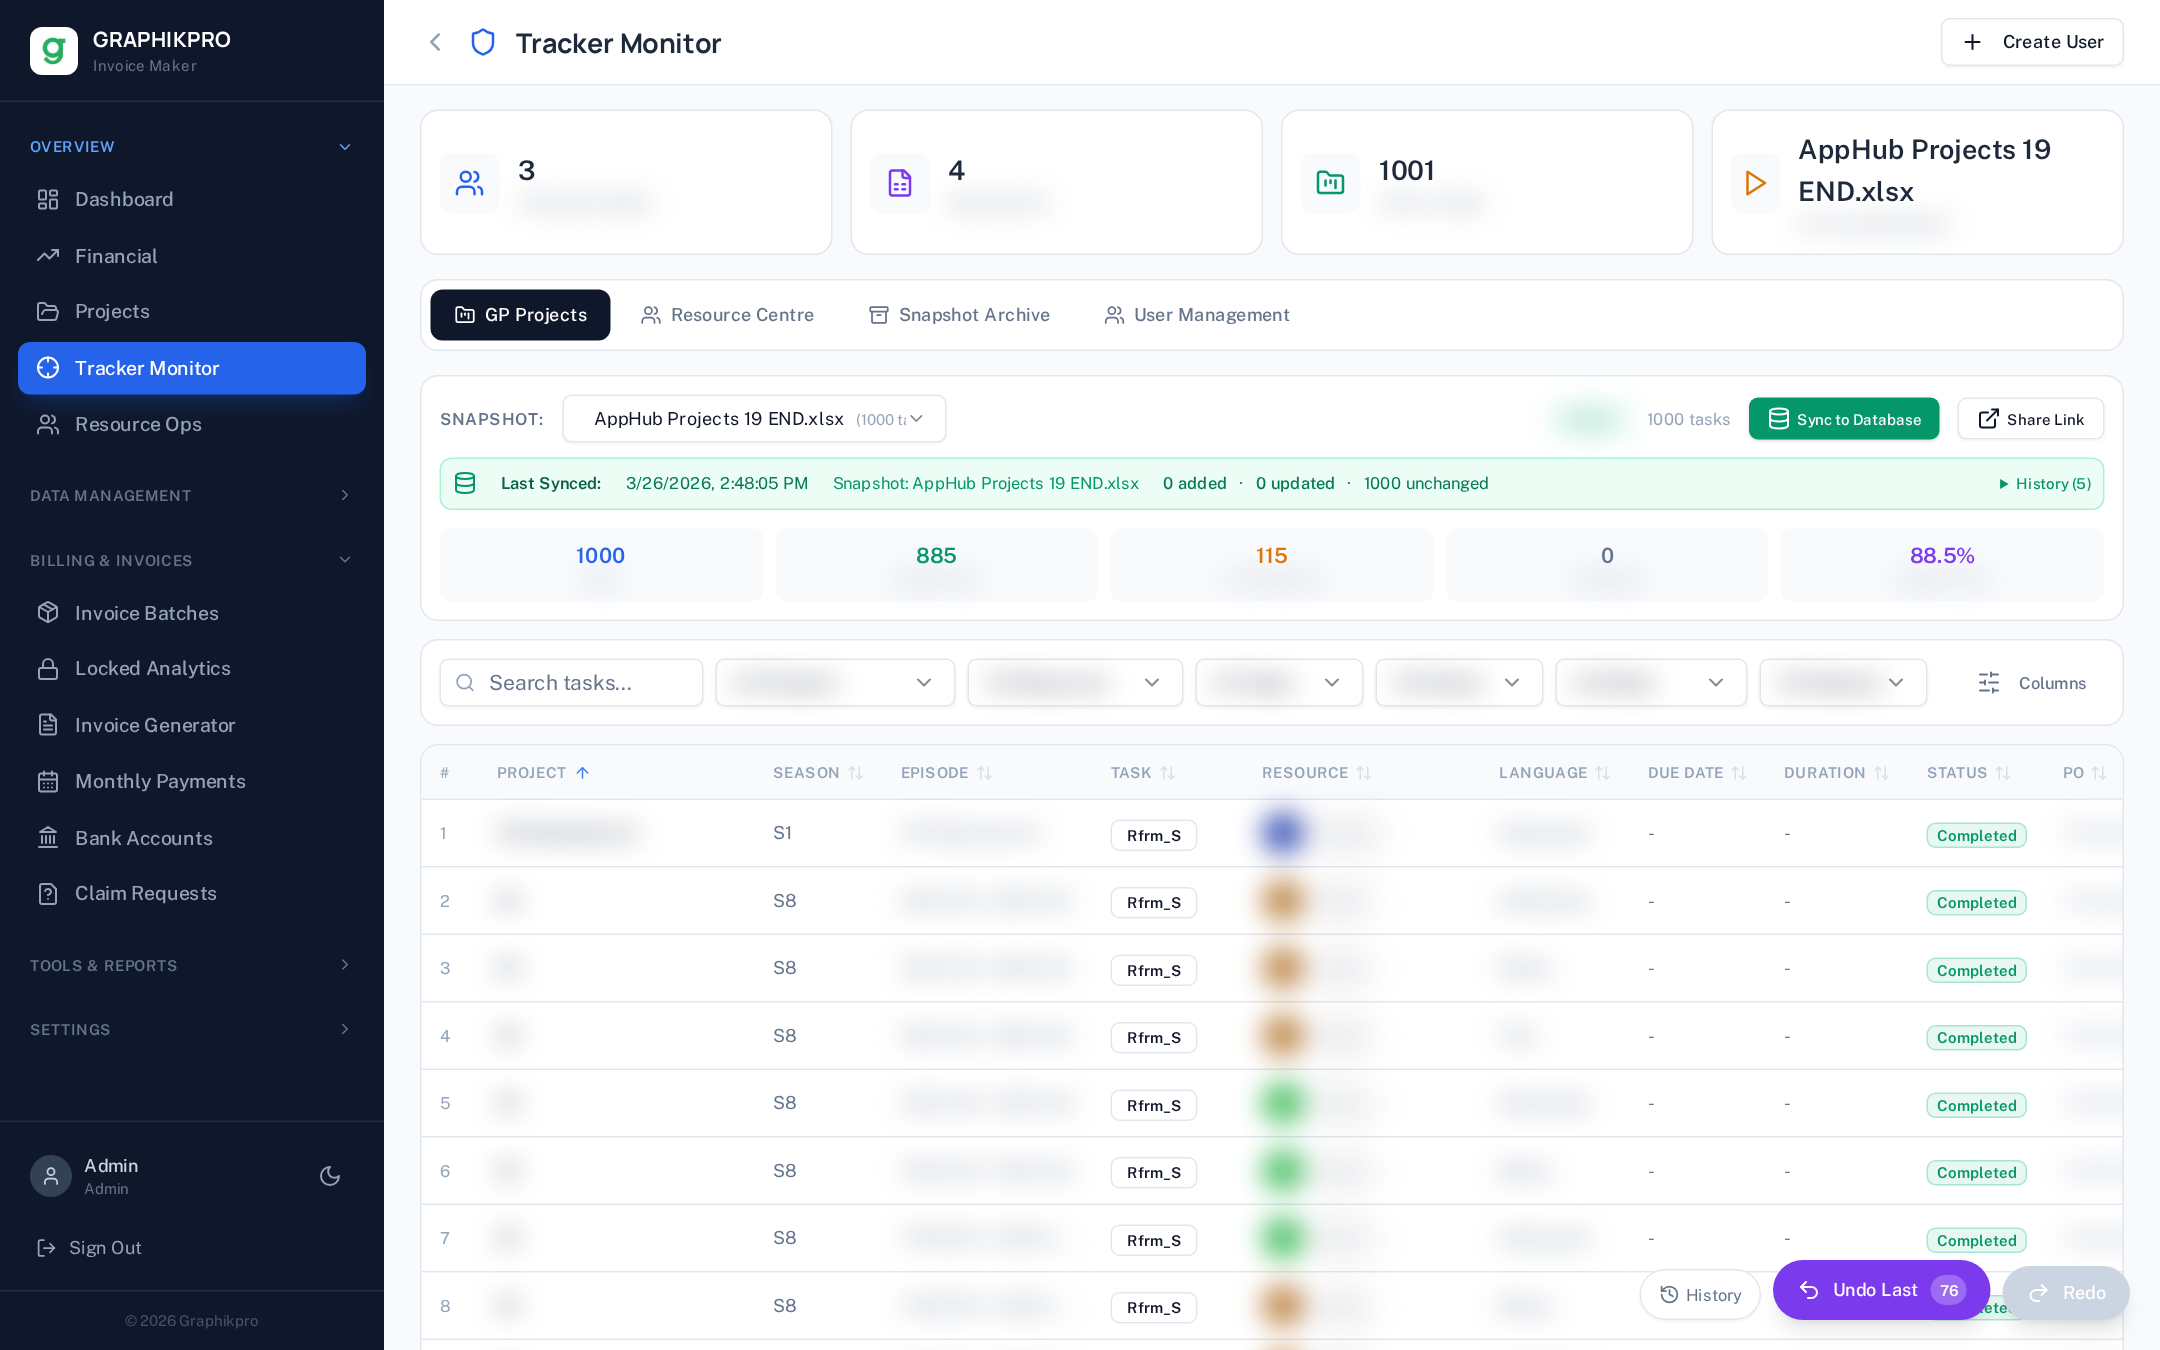The height and width of the screenshot is (1350, 2160).
Task: Sort by the Project column arrow
Action: [582, 773]
